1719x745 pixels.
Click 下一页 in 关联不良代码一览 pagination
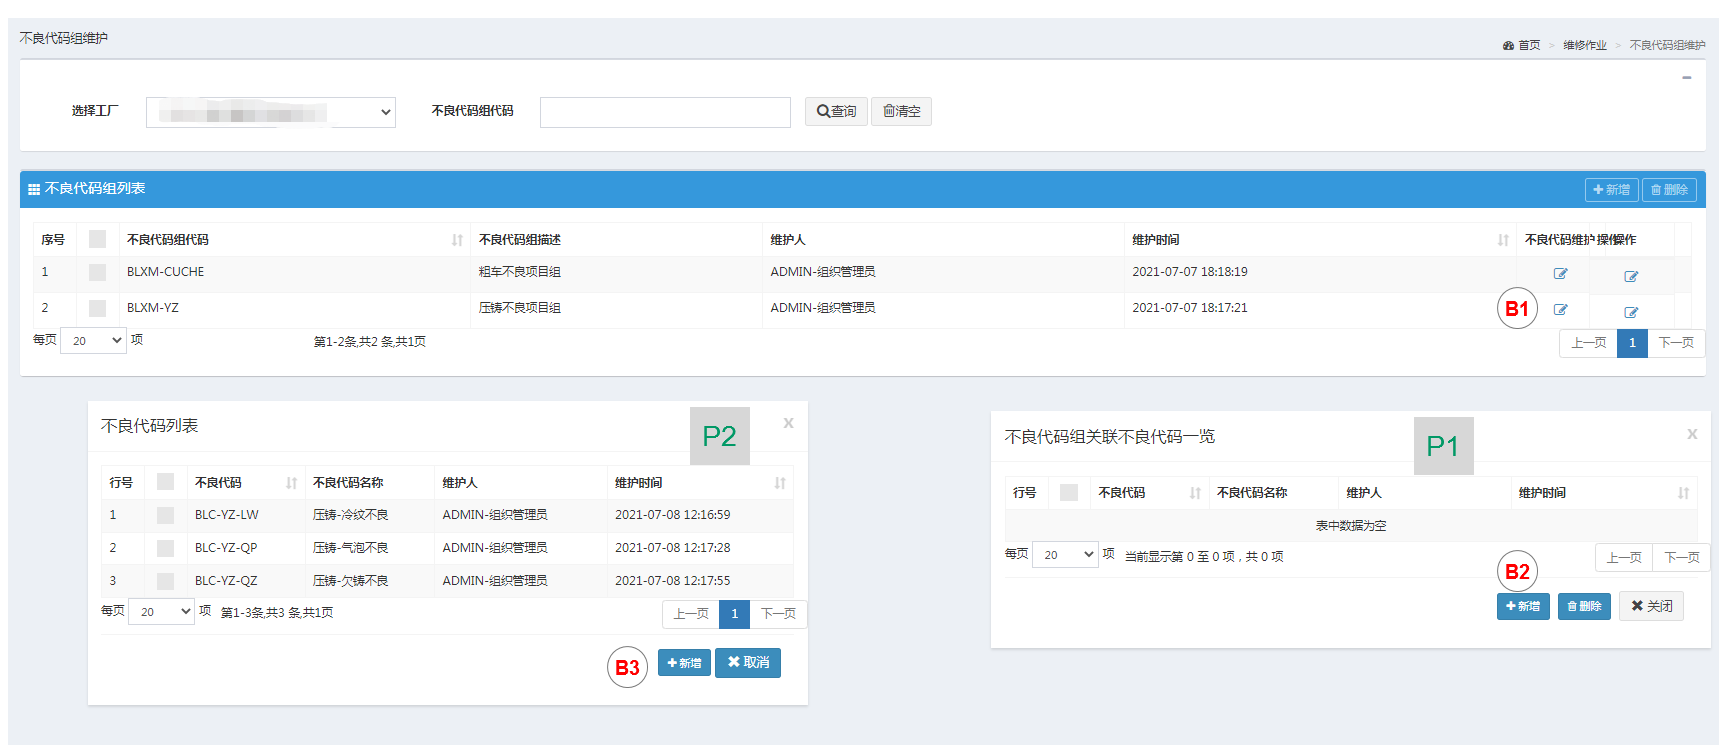1682,558
